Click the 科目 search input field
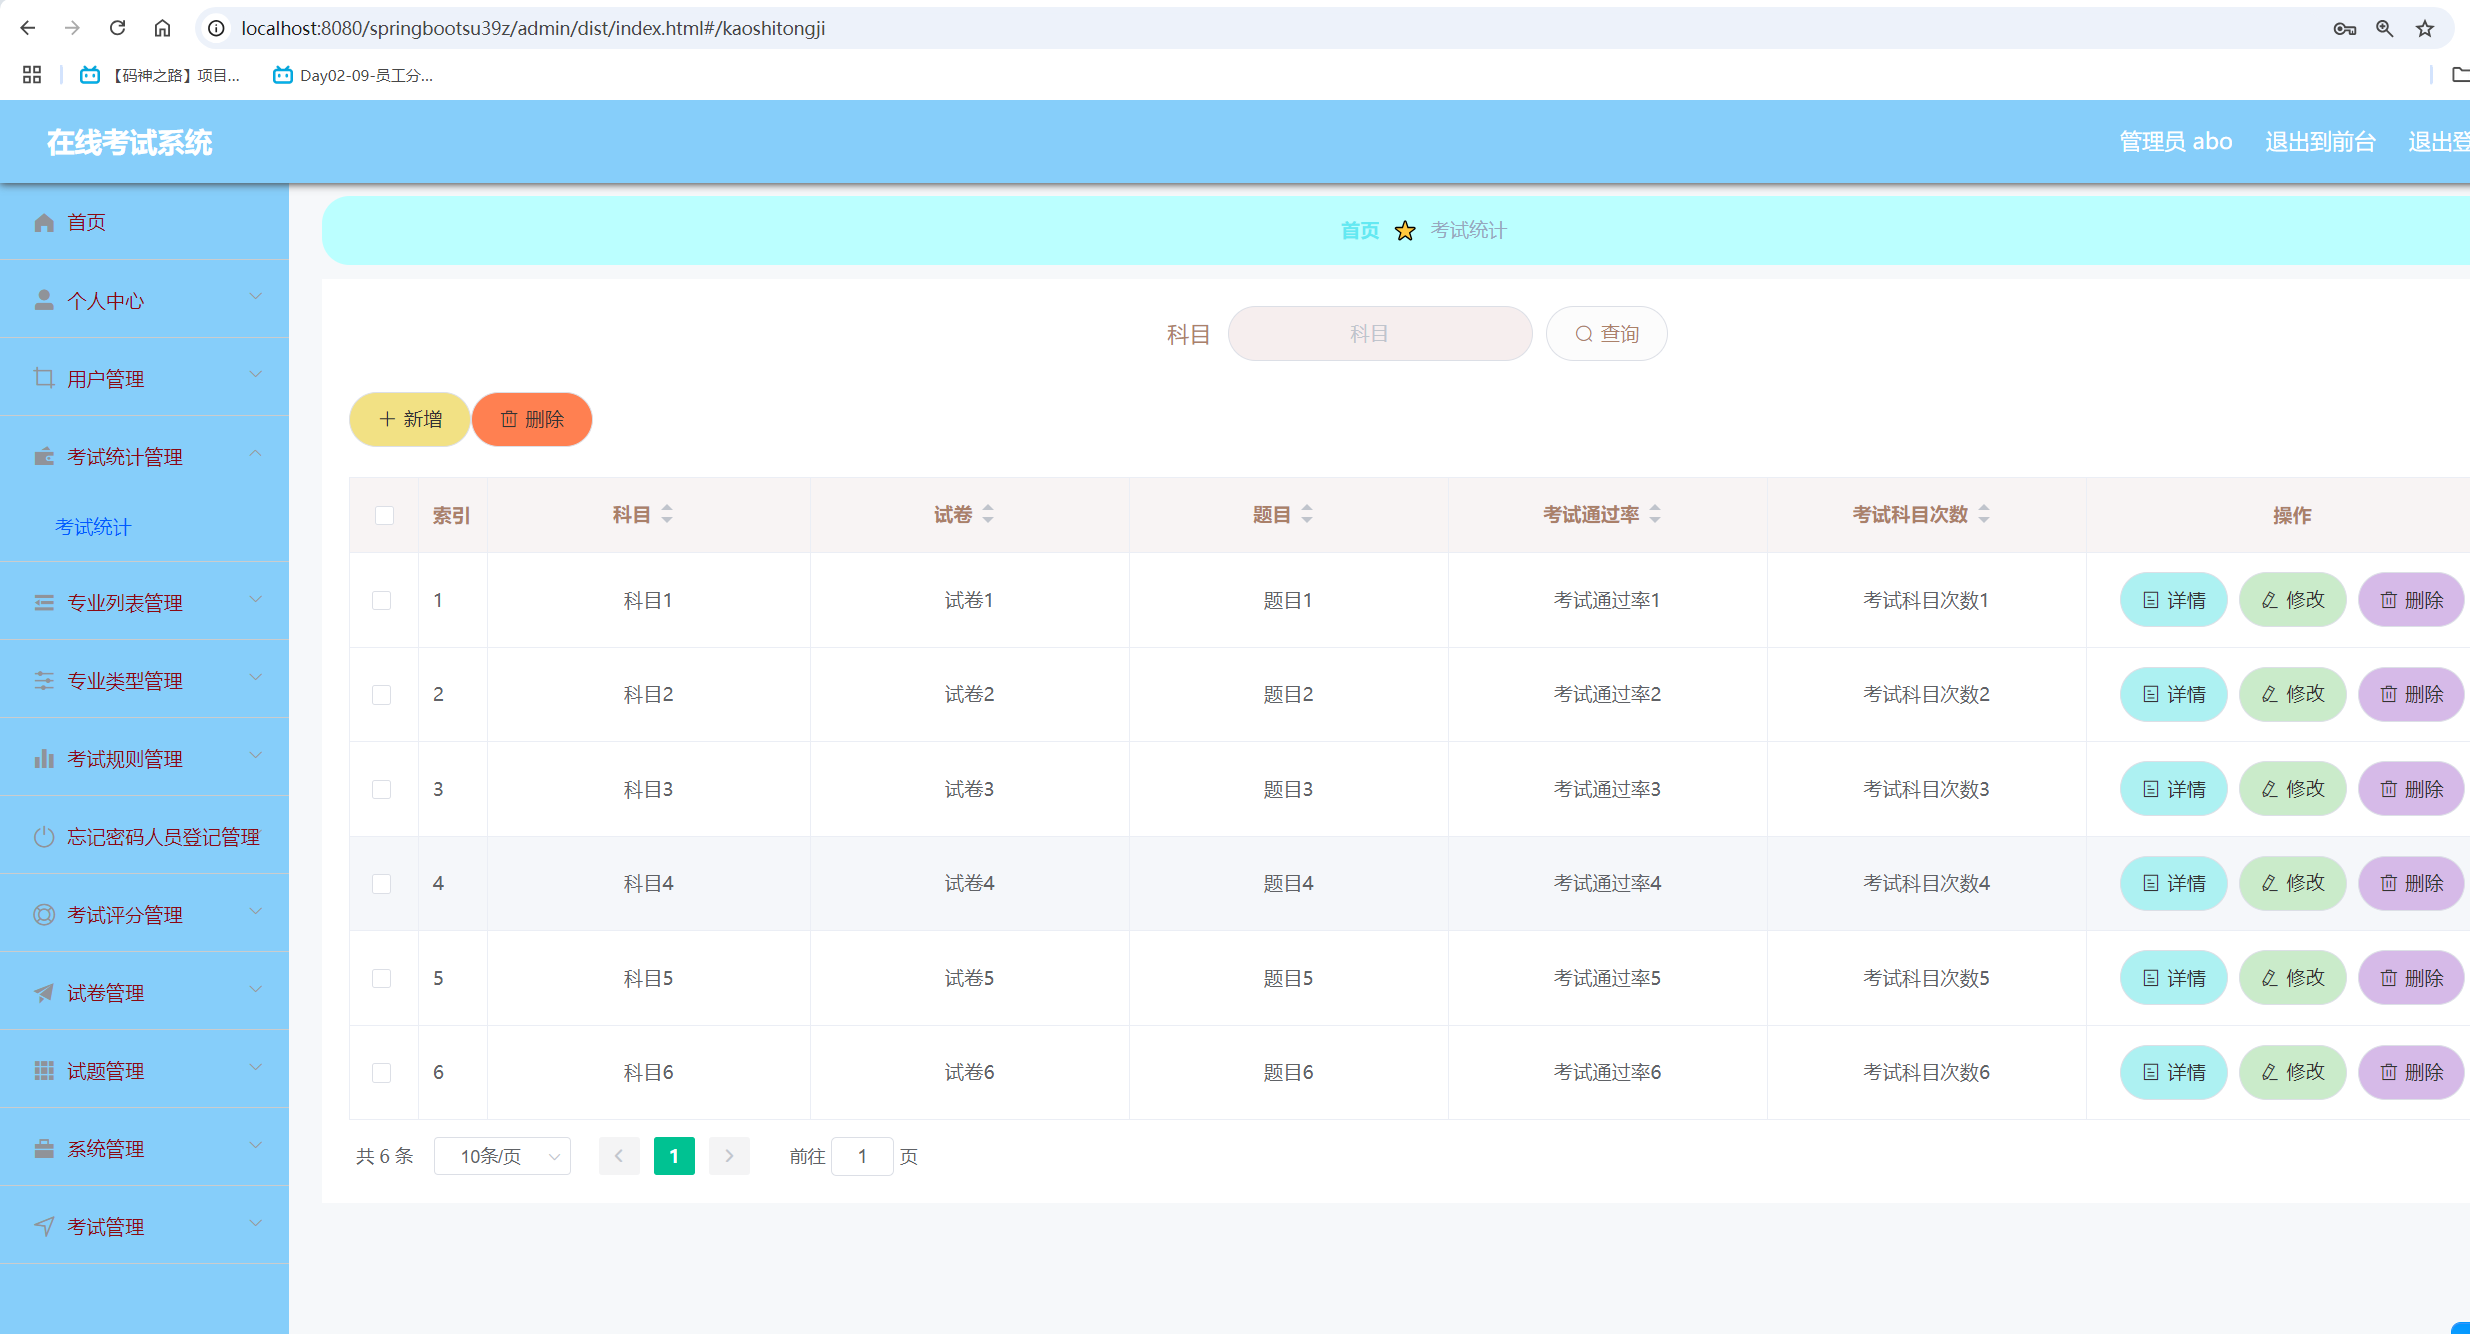Screen dimensions: 2470x1334 point(1379,334)
